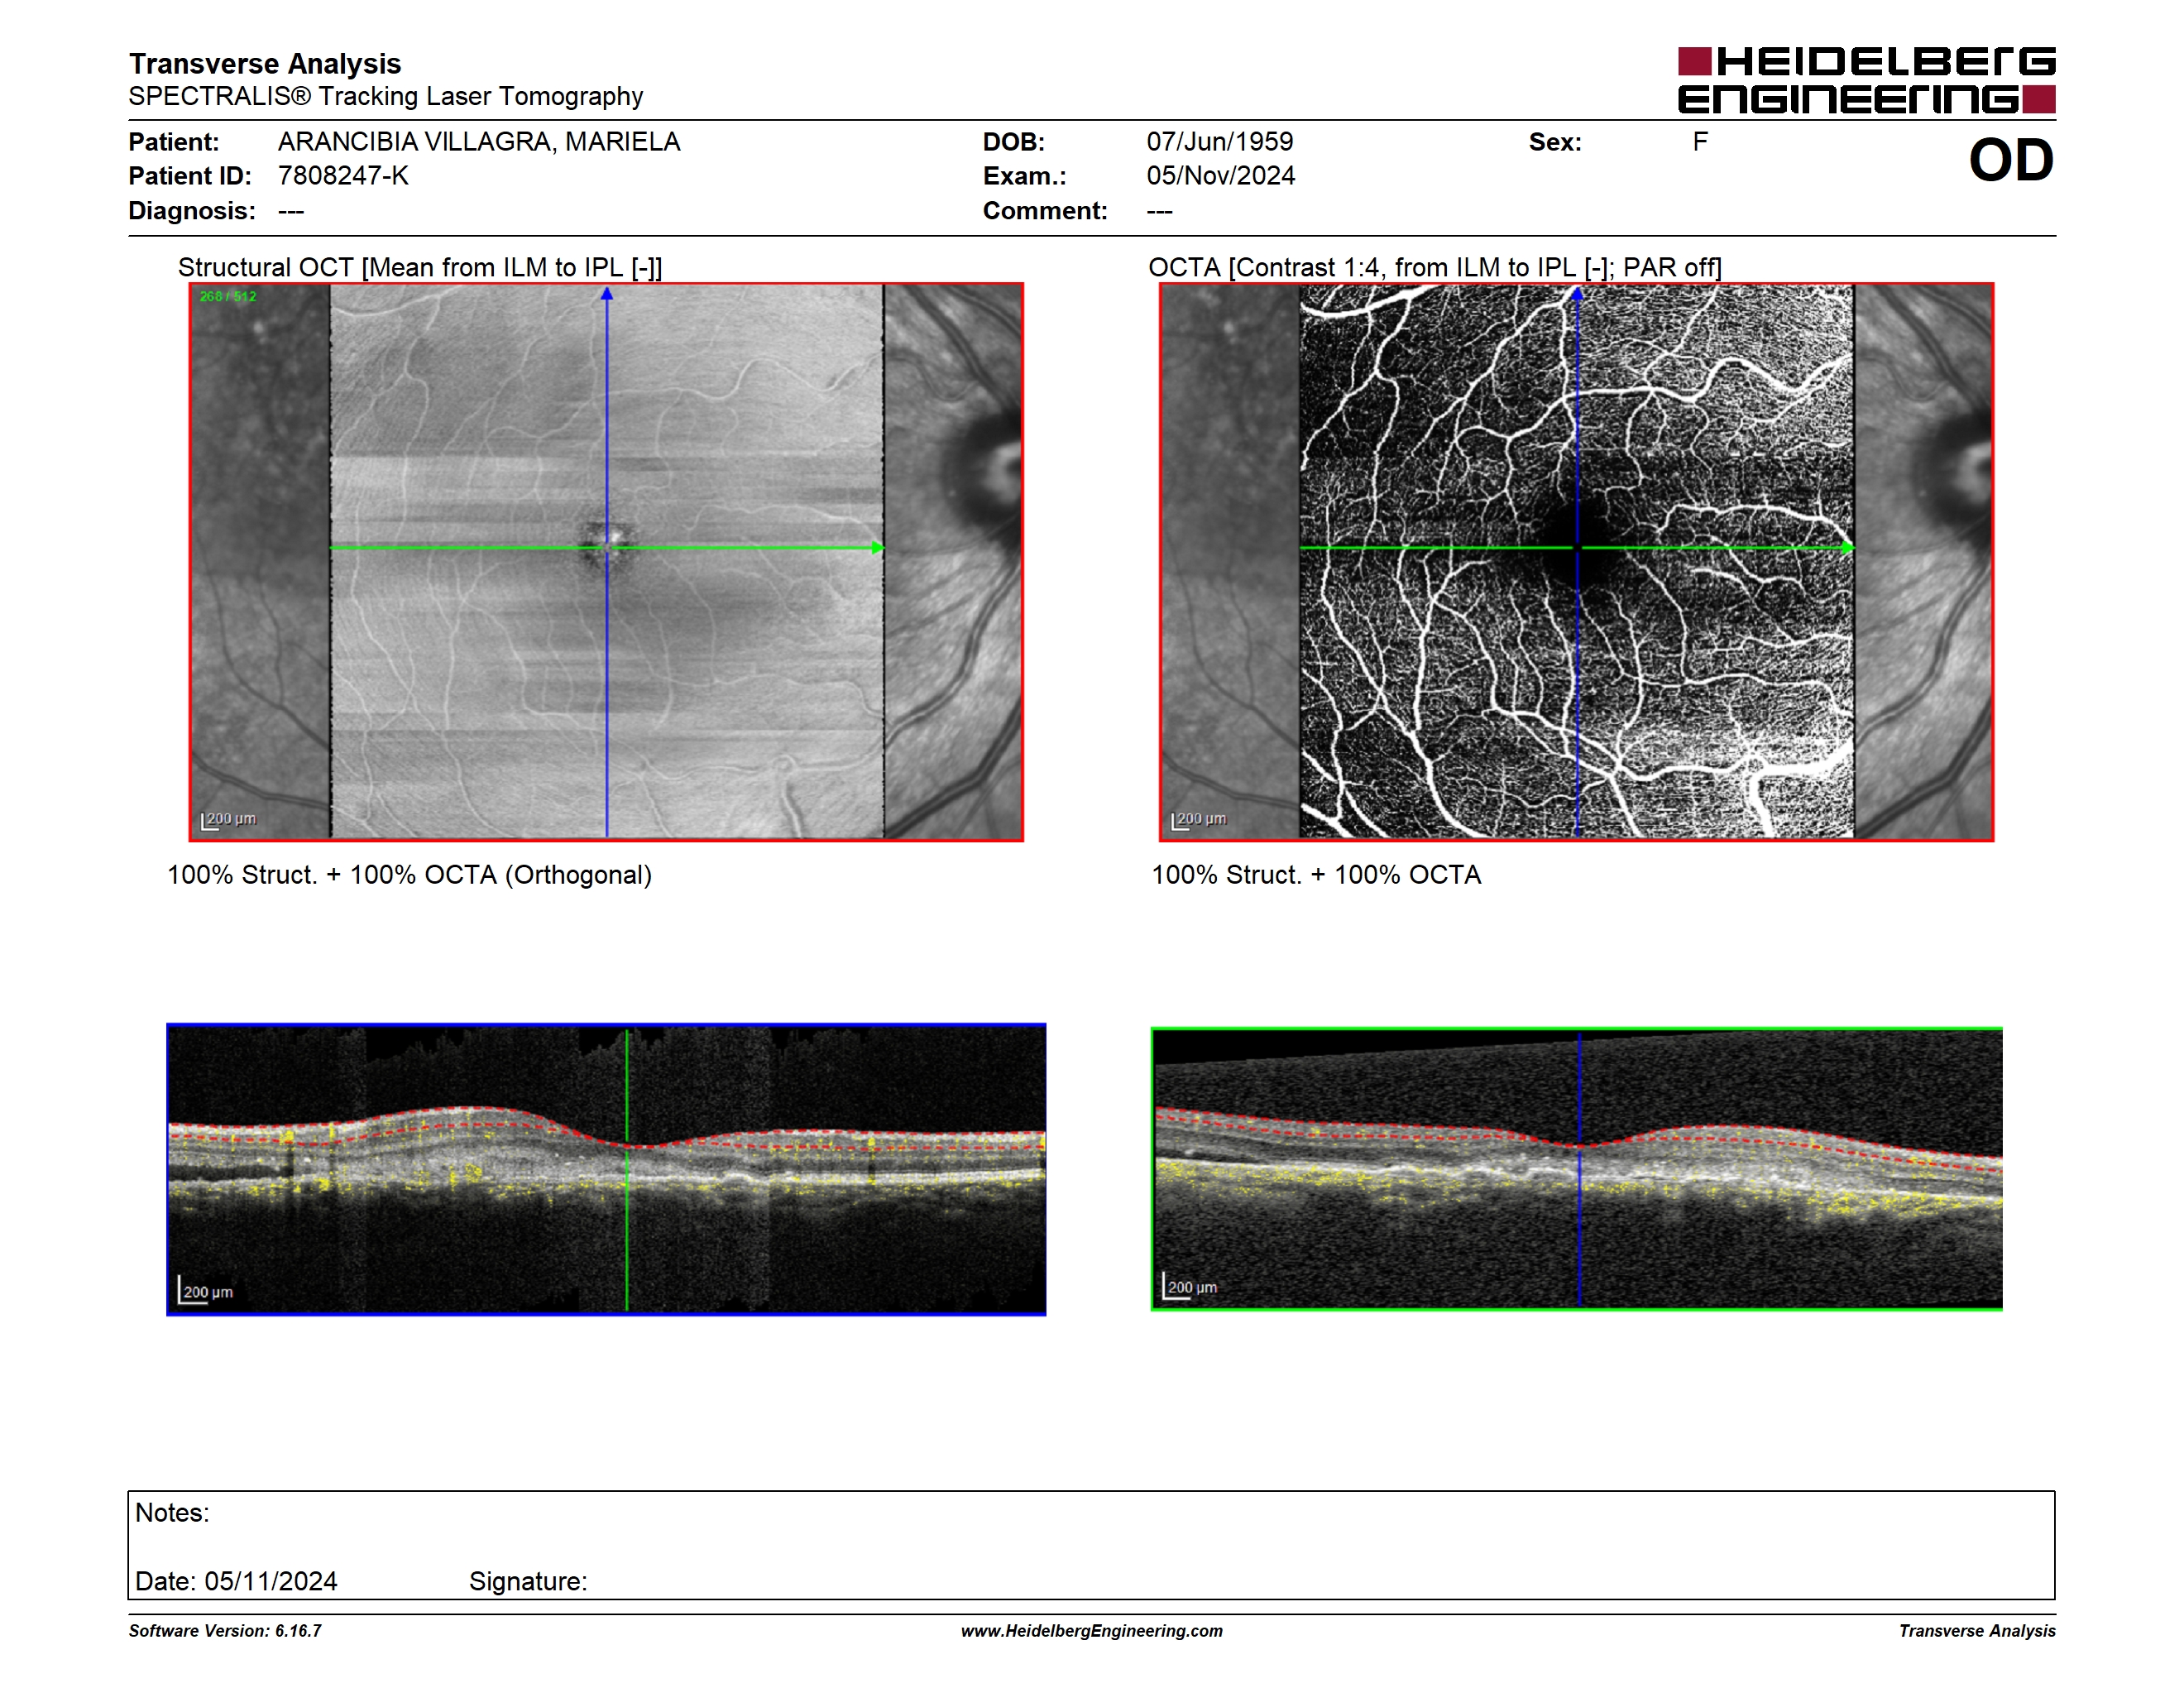The image size is (2184, 1688).
Task: Click the 200 µm scale in green-framed B-scan
Action: tap(1190, 1286)
